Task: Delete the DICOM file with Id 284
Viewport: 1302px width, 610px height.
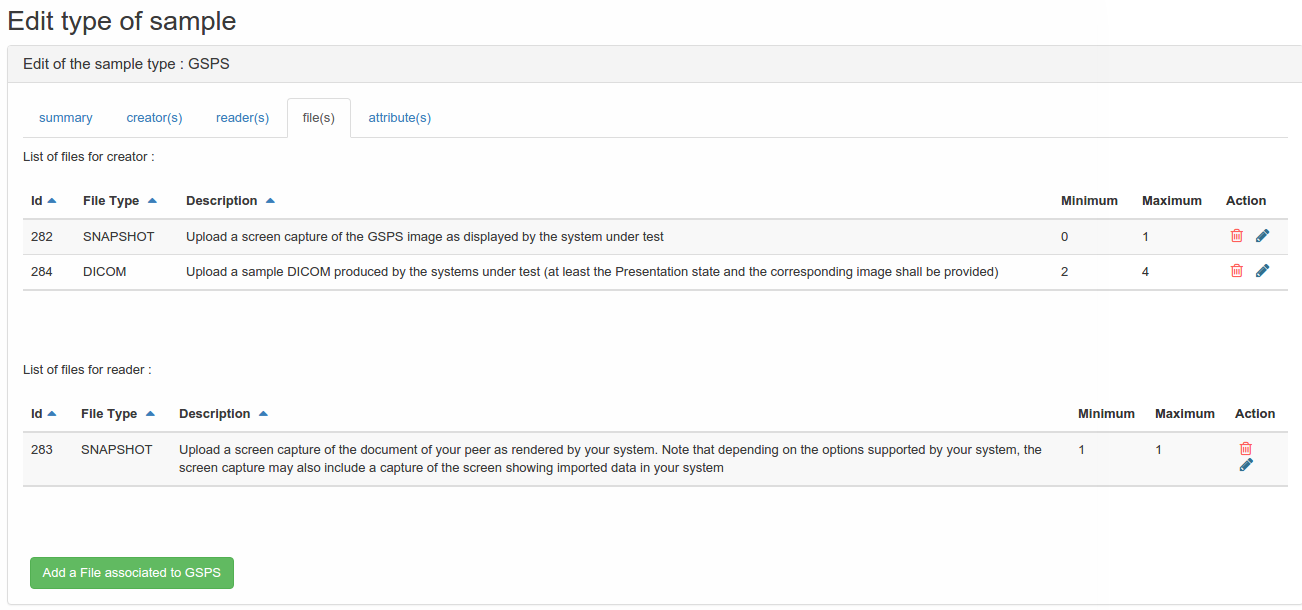Action: (1237, 271)
